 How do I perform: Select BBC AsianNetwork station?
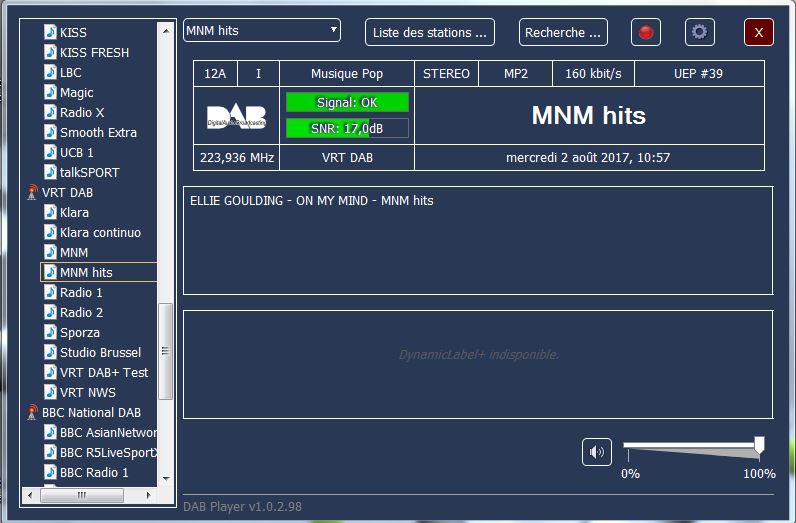point(108,432)
